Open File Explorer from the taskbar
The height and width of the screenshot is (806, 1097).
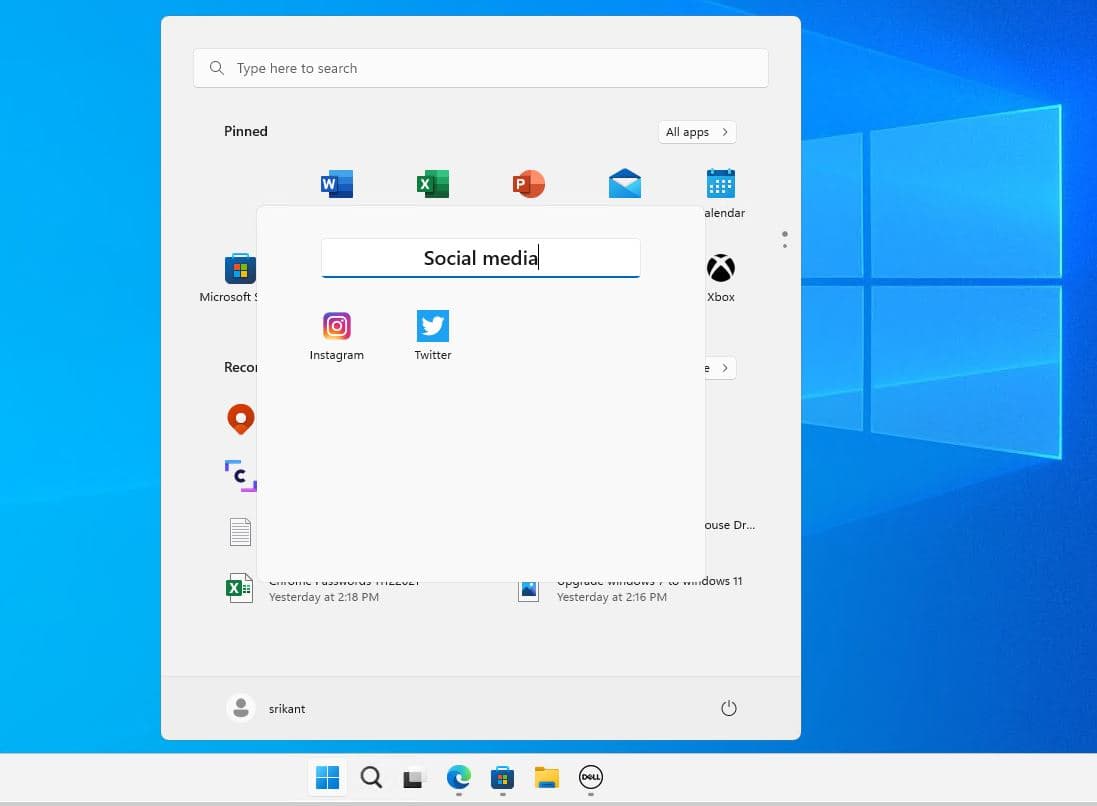pyautogui.click(x=546, y=777)
